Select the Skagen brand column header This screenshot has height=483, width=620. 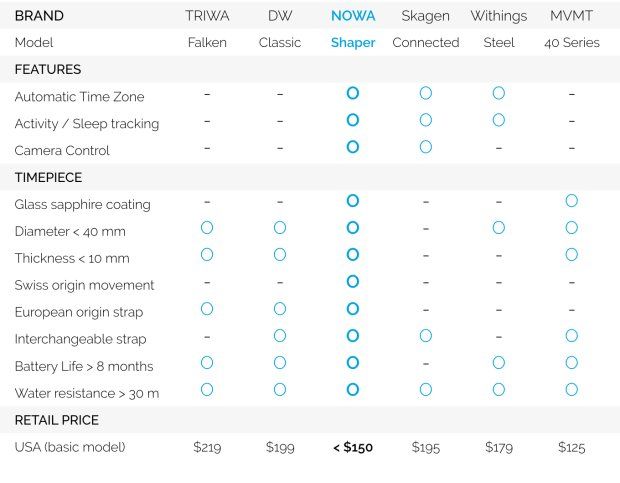[x=425, y=16]
